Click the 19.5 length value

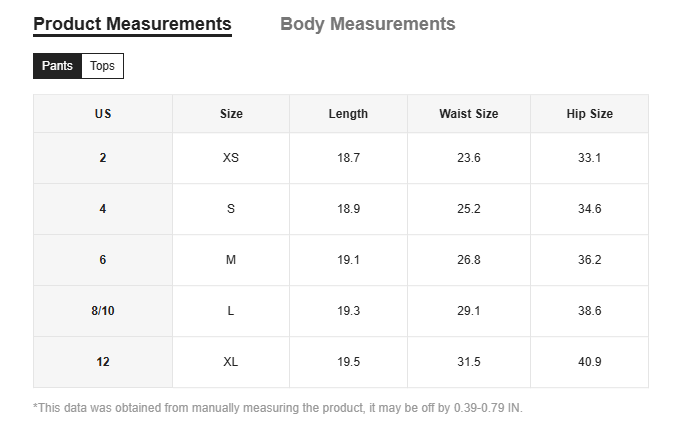pyautogui.click(x=348, y=362)
